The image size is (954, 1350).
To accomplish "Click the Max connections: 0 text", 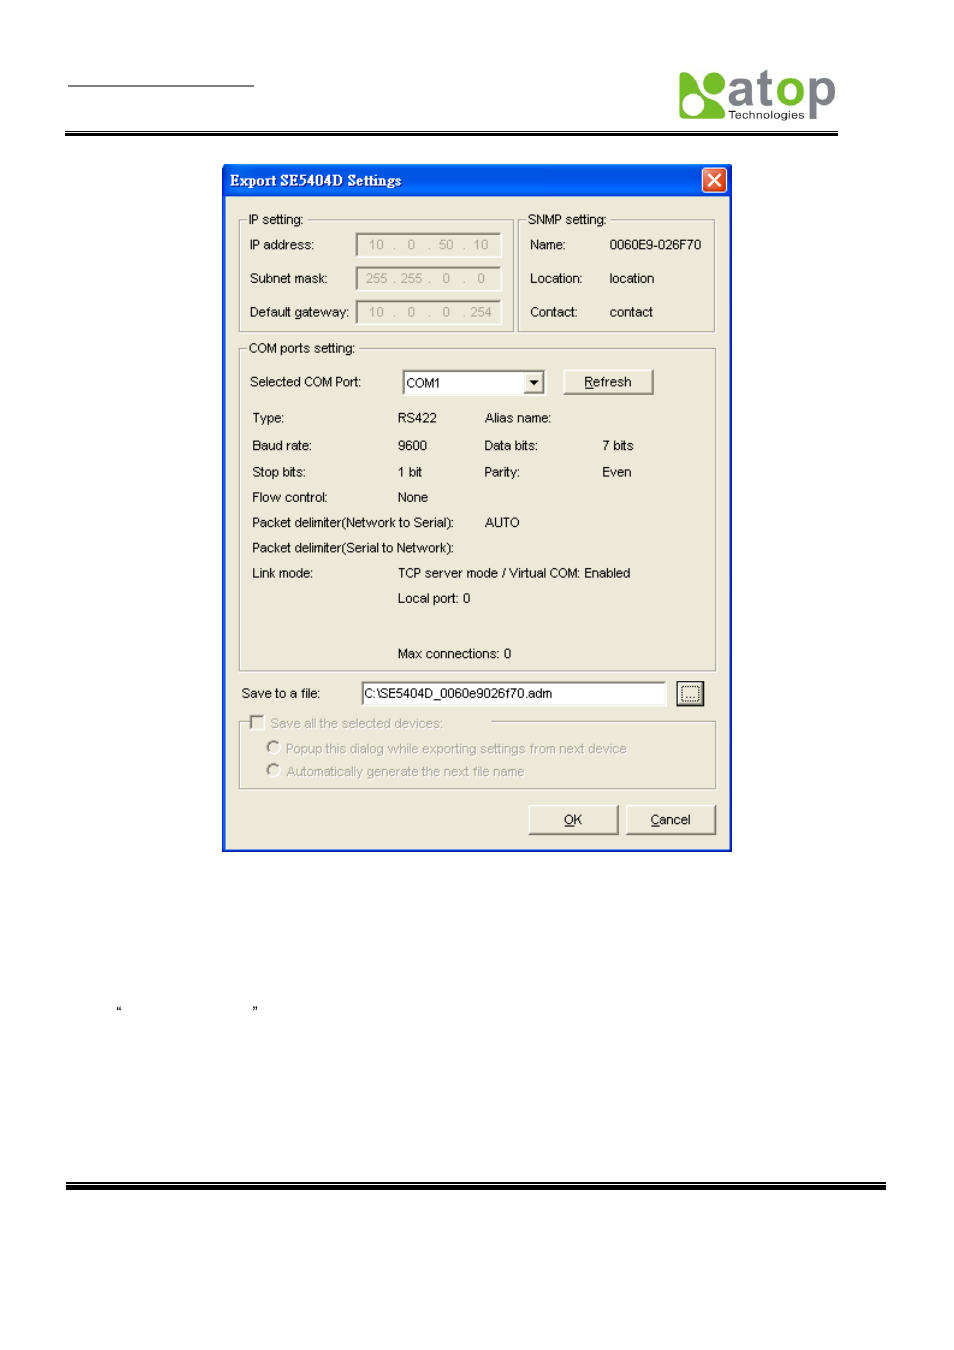I will [x=454, y=654].
